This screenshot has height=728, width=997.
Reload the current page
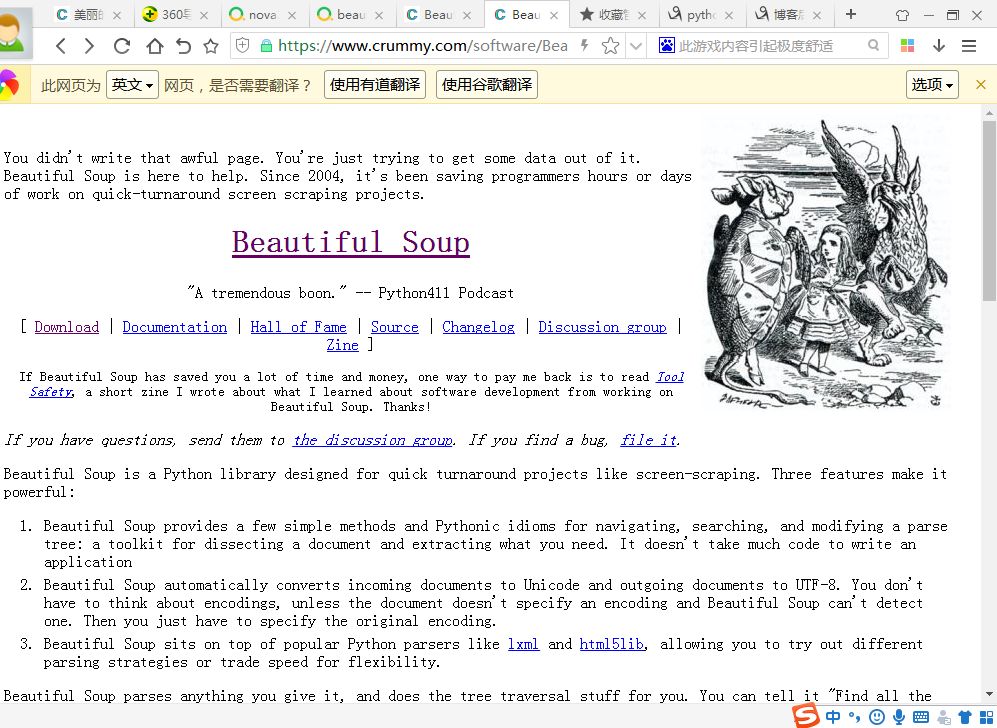click(121, 46)
